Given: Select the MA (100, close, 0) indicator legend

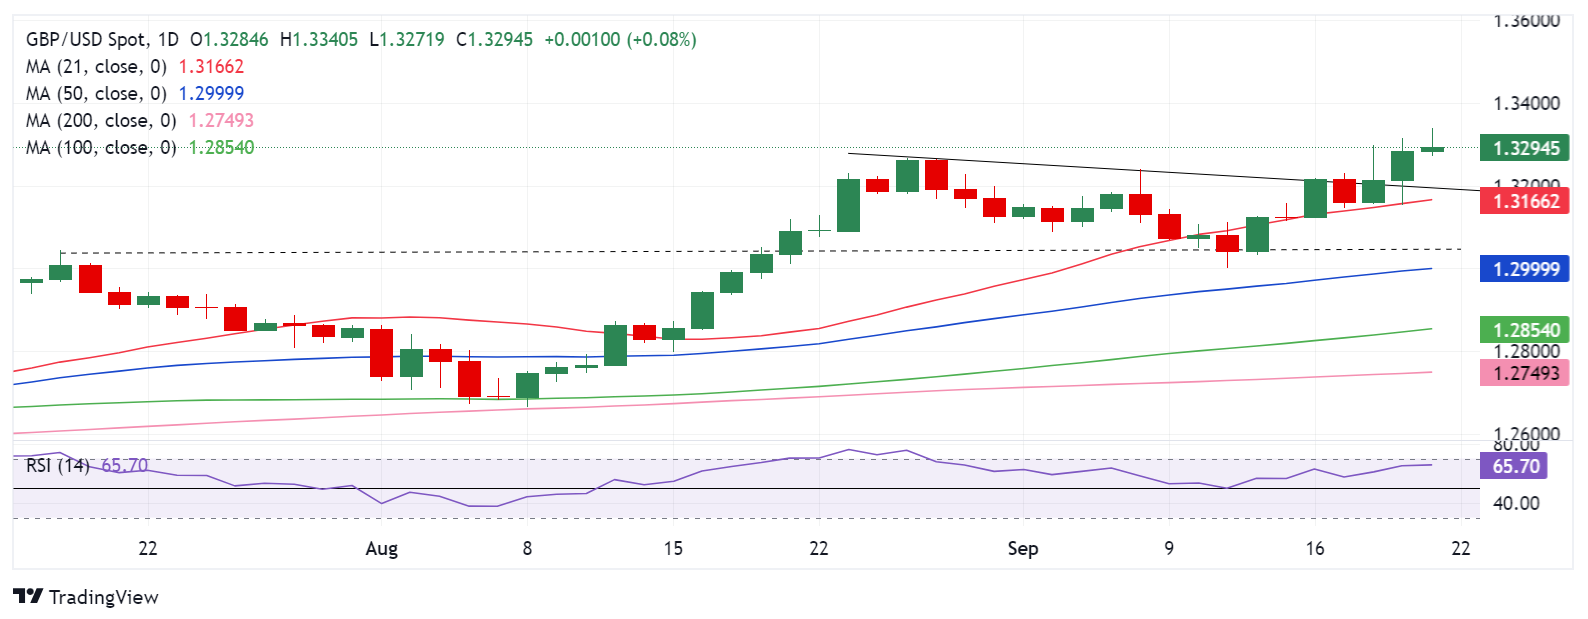Looking at the screenshot, I should click(101, 148).
